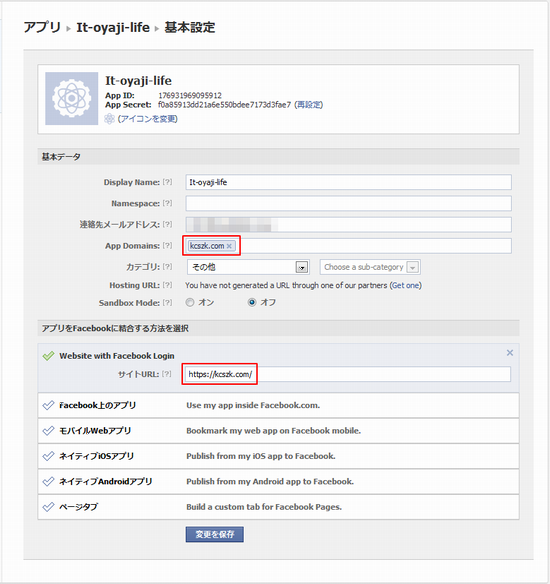This screenshot has width=550, height=584.
Task: Click the Display Name input field
Action: (349, 182)
